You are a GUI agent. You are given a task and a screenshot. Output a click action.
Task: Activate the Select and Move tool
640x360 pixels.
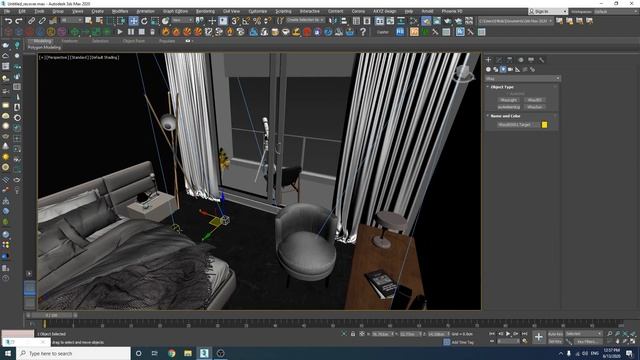pyautogui.click(x=133, y=20)
